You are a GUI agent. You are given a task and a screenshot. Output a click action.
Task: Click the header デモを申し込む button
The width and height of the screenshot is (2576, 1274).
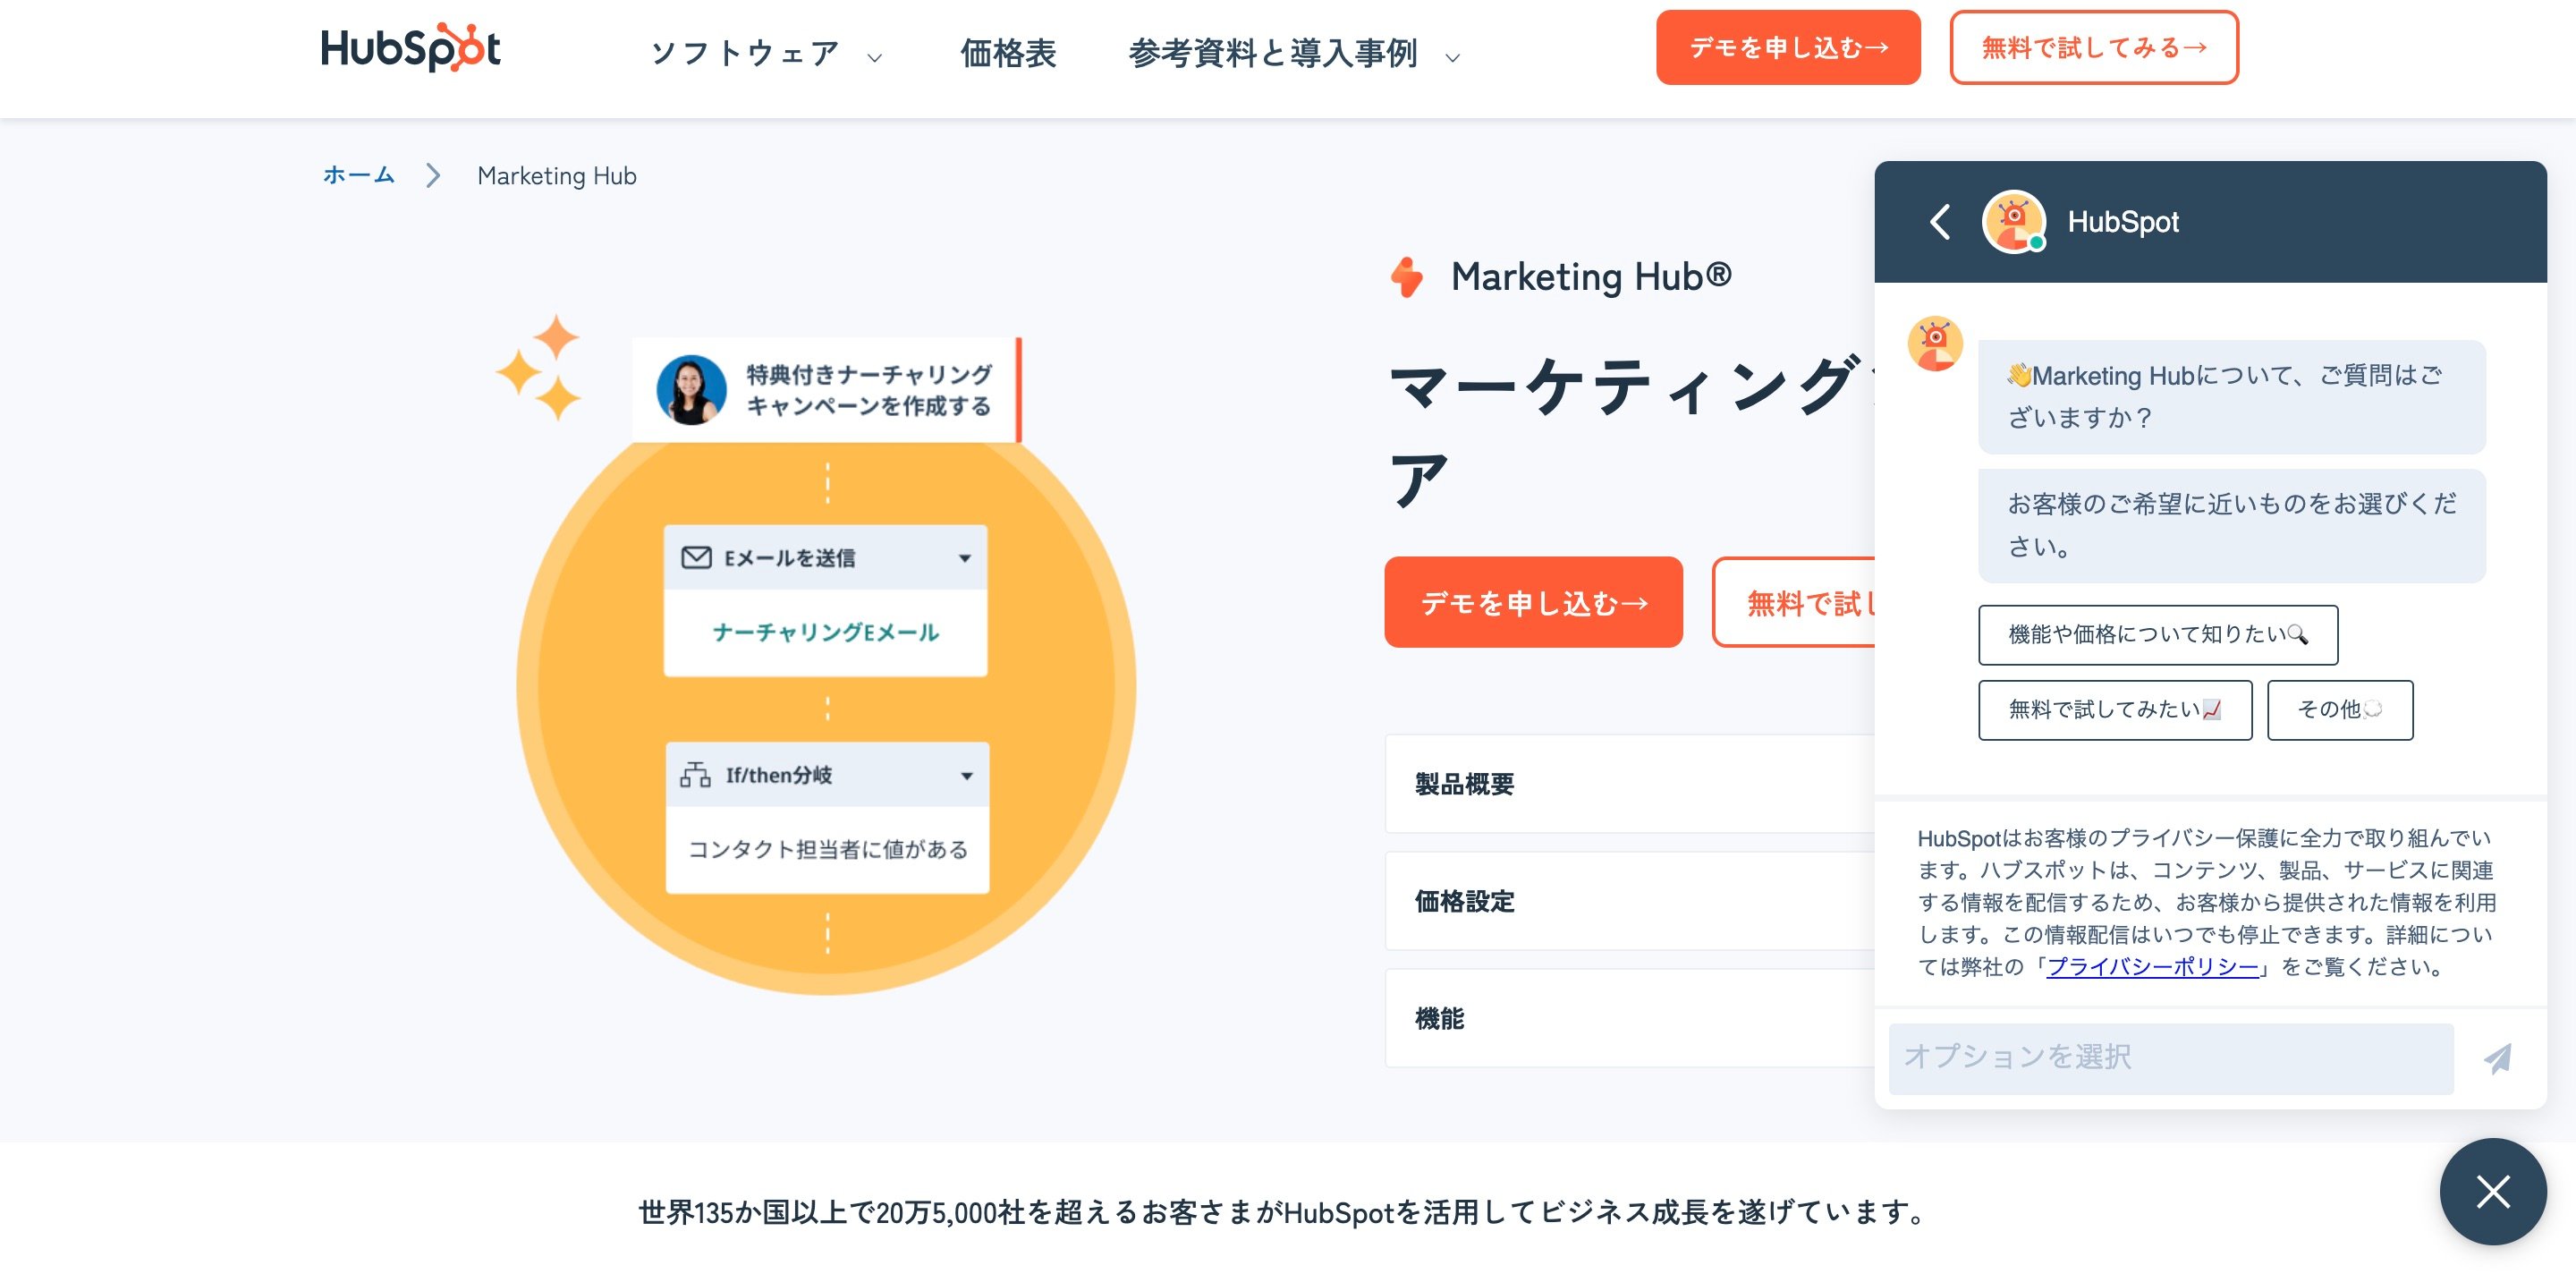[1788, 47]
